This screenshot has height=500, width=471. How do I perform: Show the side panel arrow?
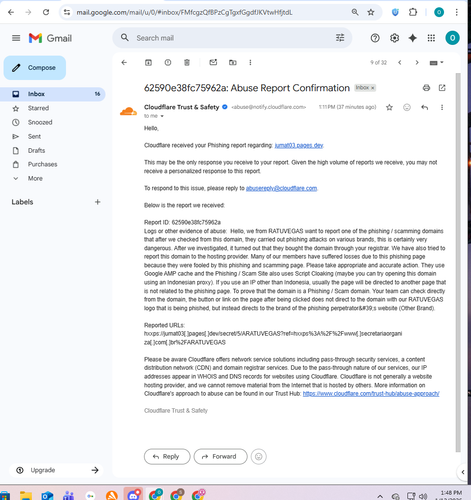click(x=463, y=472)
